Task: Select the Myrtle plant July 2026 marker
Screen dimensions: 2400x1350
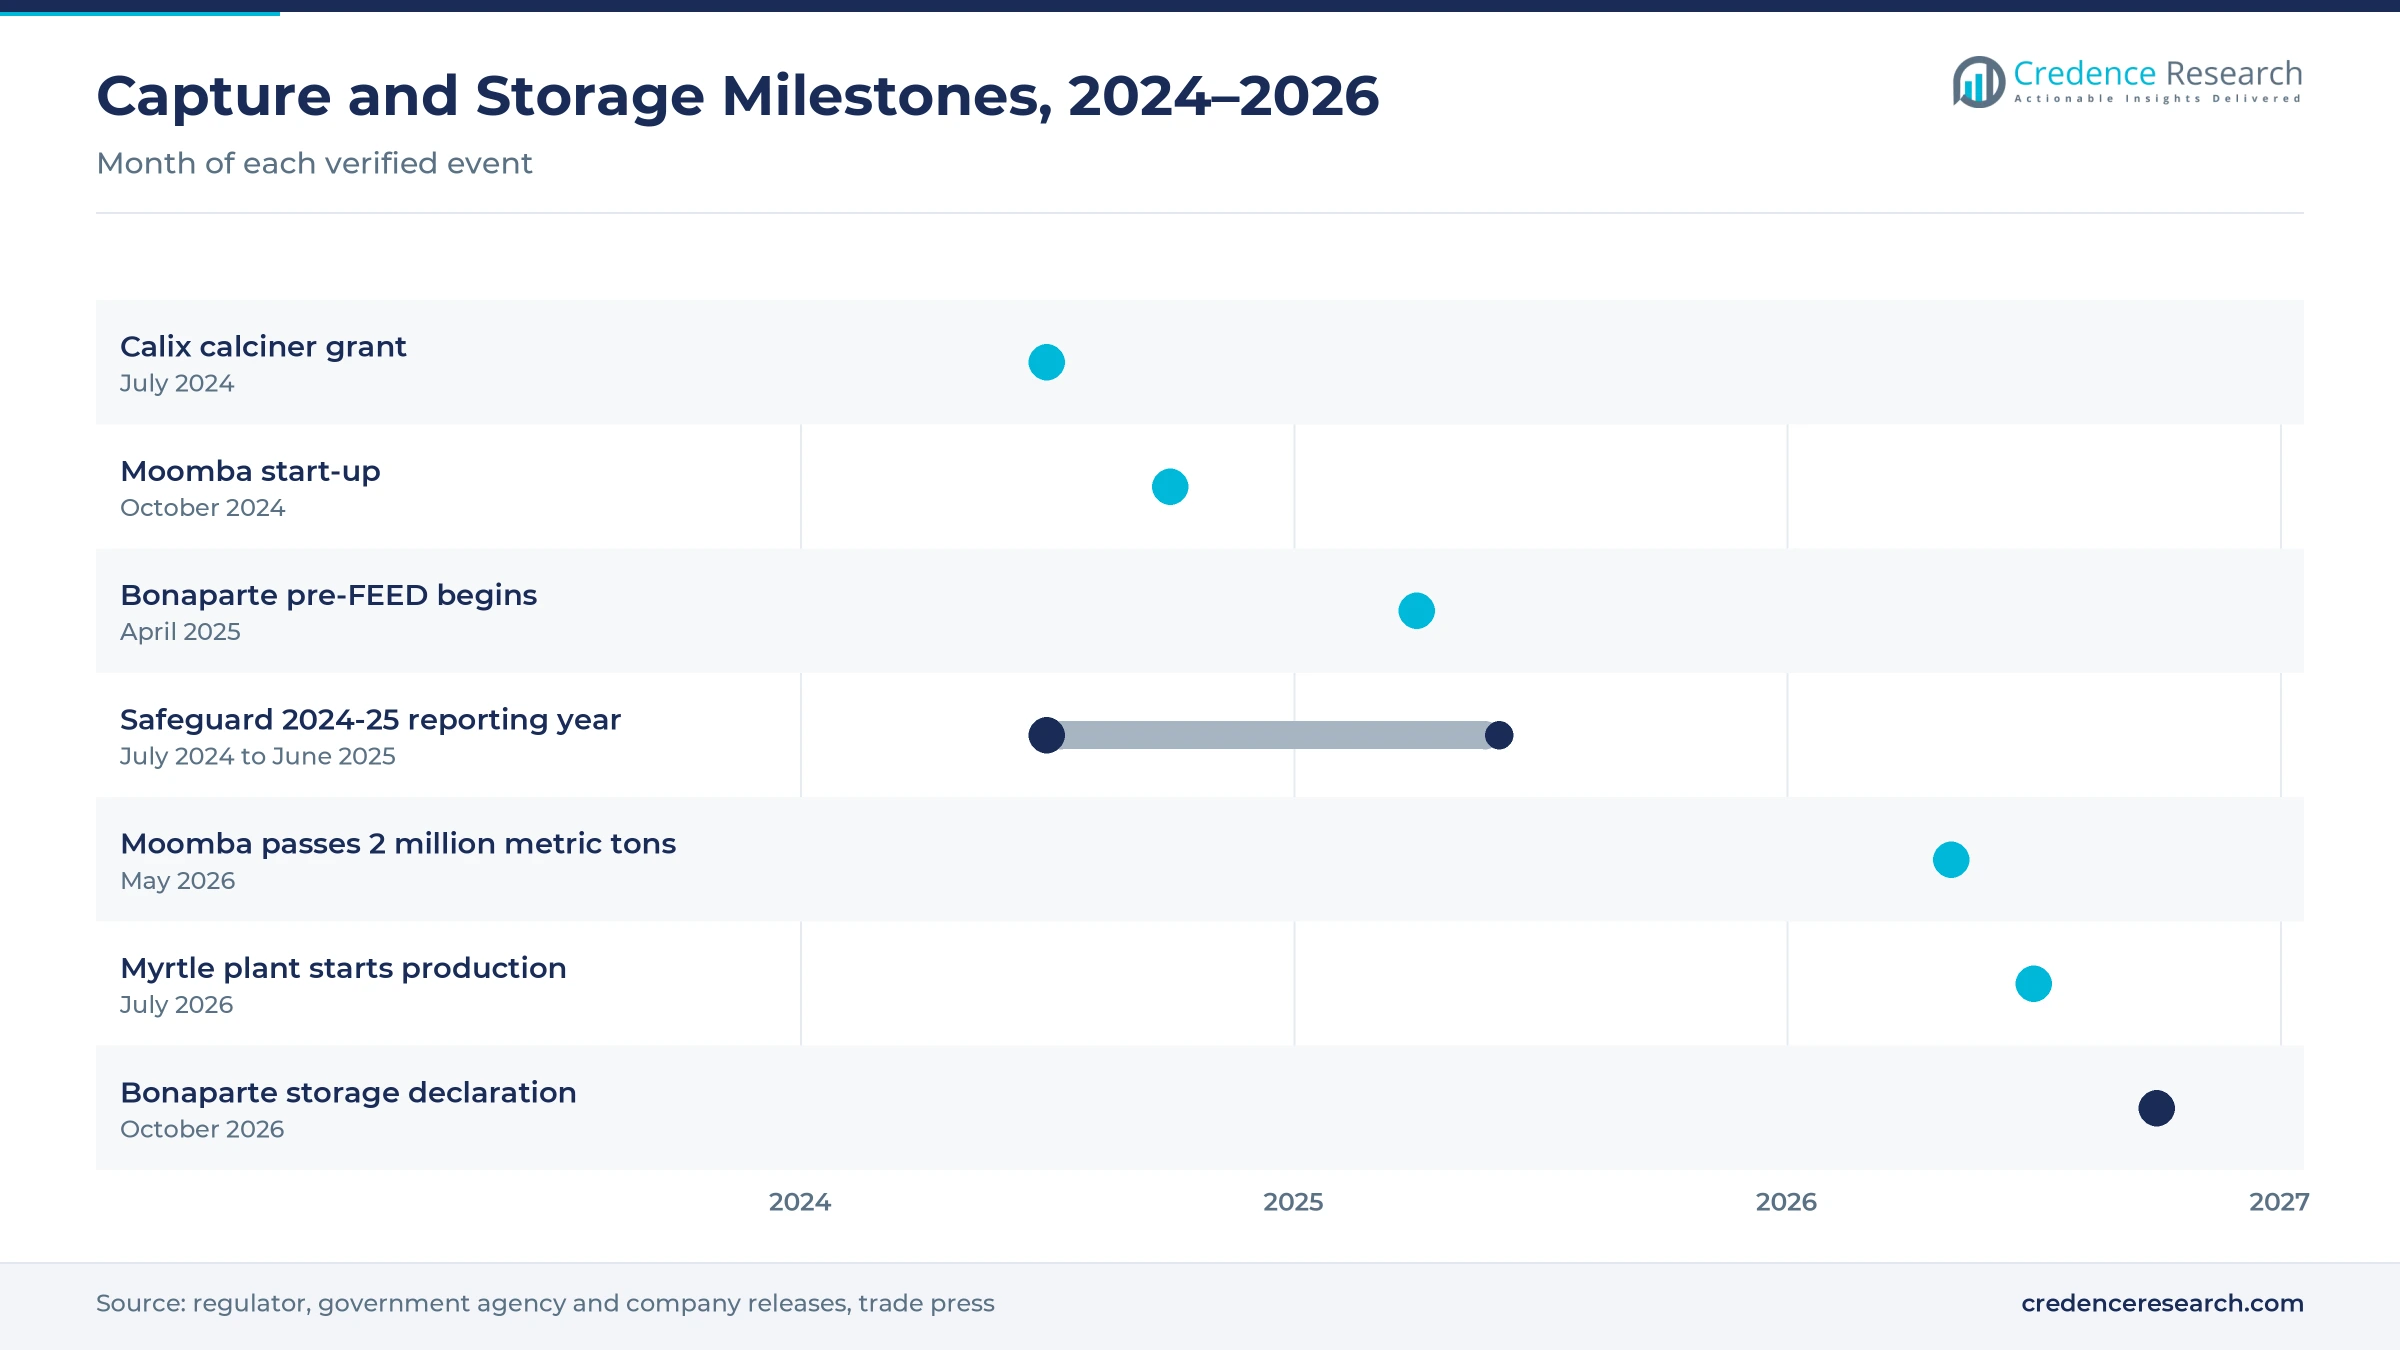Action: pos(2033,984)
